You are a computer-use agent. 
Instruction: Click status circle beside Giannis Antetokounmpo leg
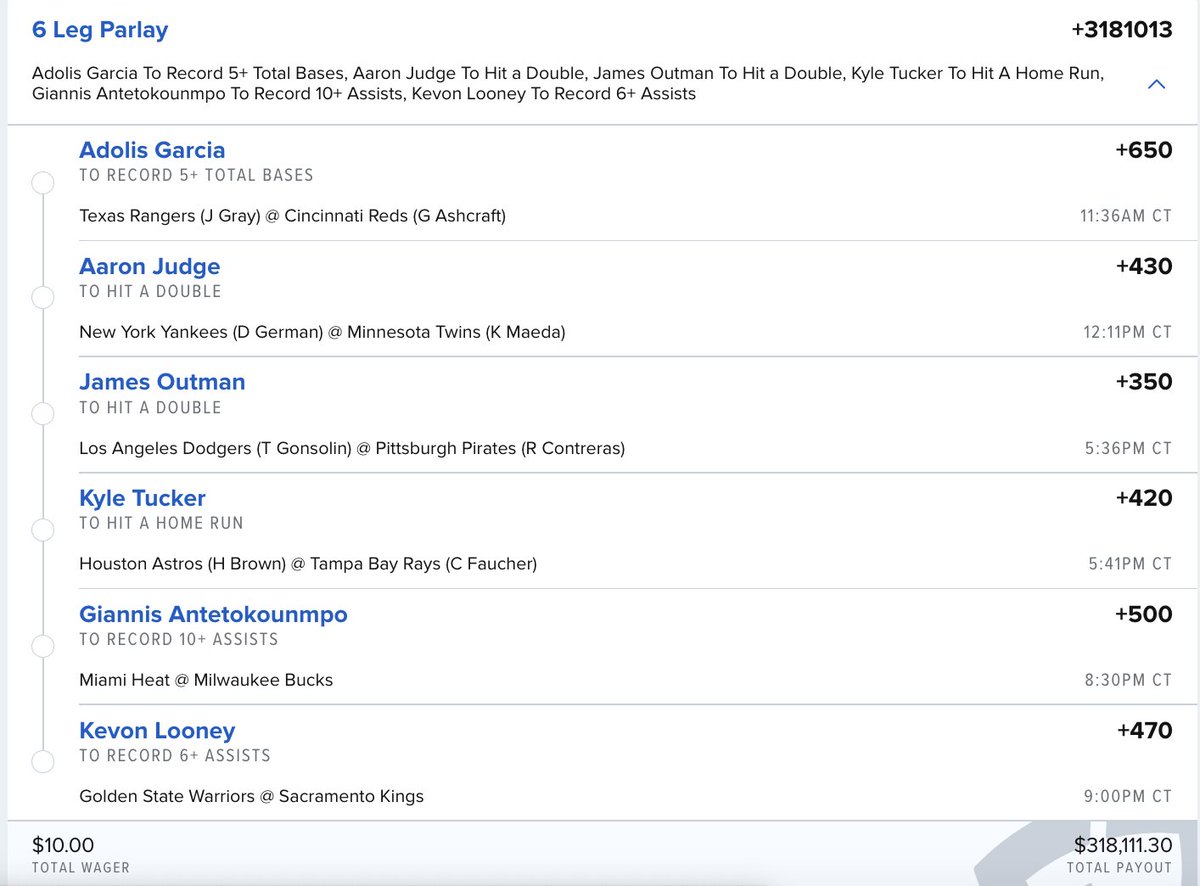tap(43, 646)
